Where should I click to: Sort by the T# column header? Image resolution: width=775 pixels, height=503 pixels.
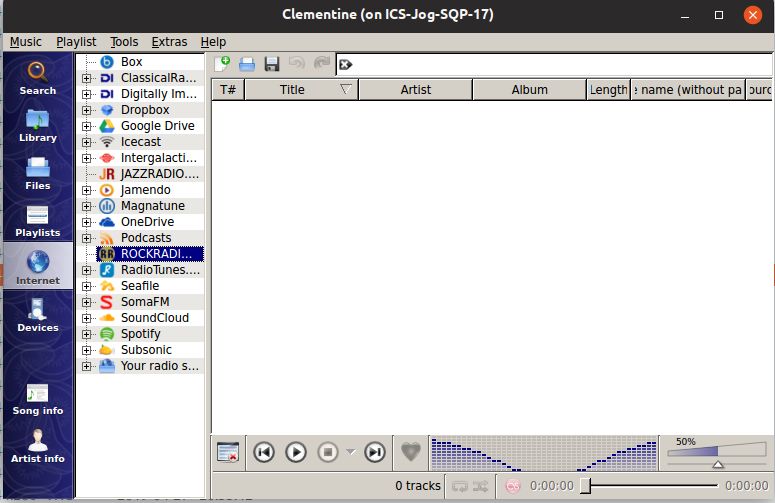click(x=228, y=89)
